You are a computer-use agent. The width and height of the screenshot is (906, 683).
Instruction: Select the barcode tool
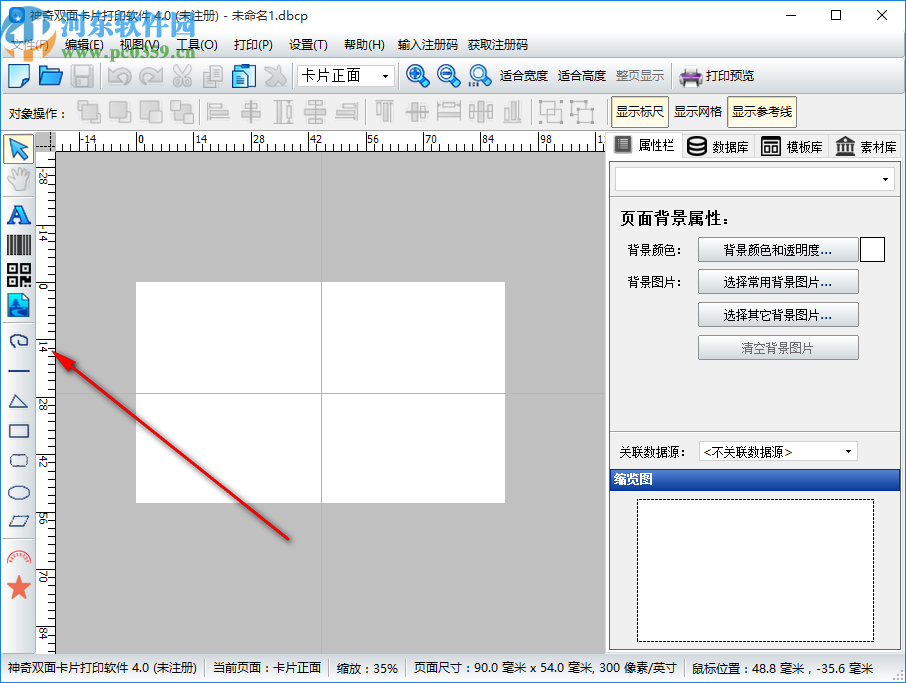pos(18,246)
